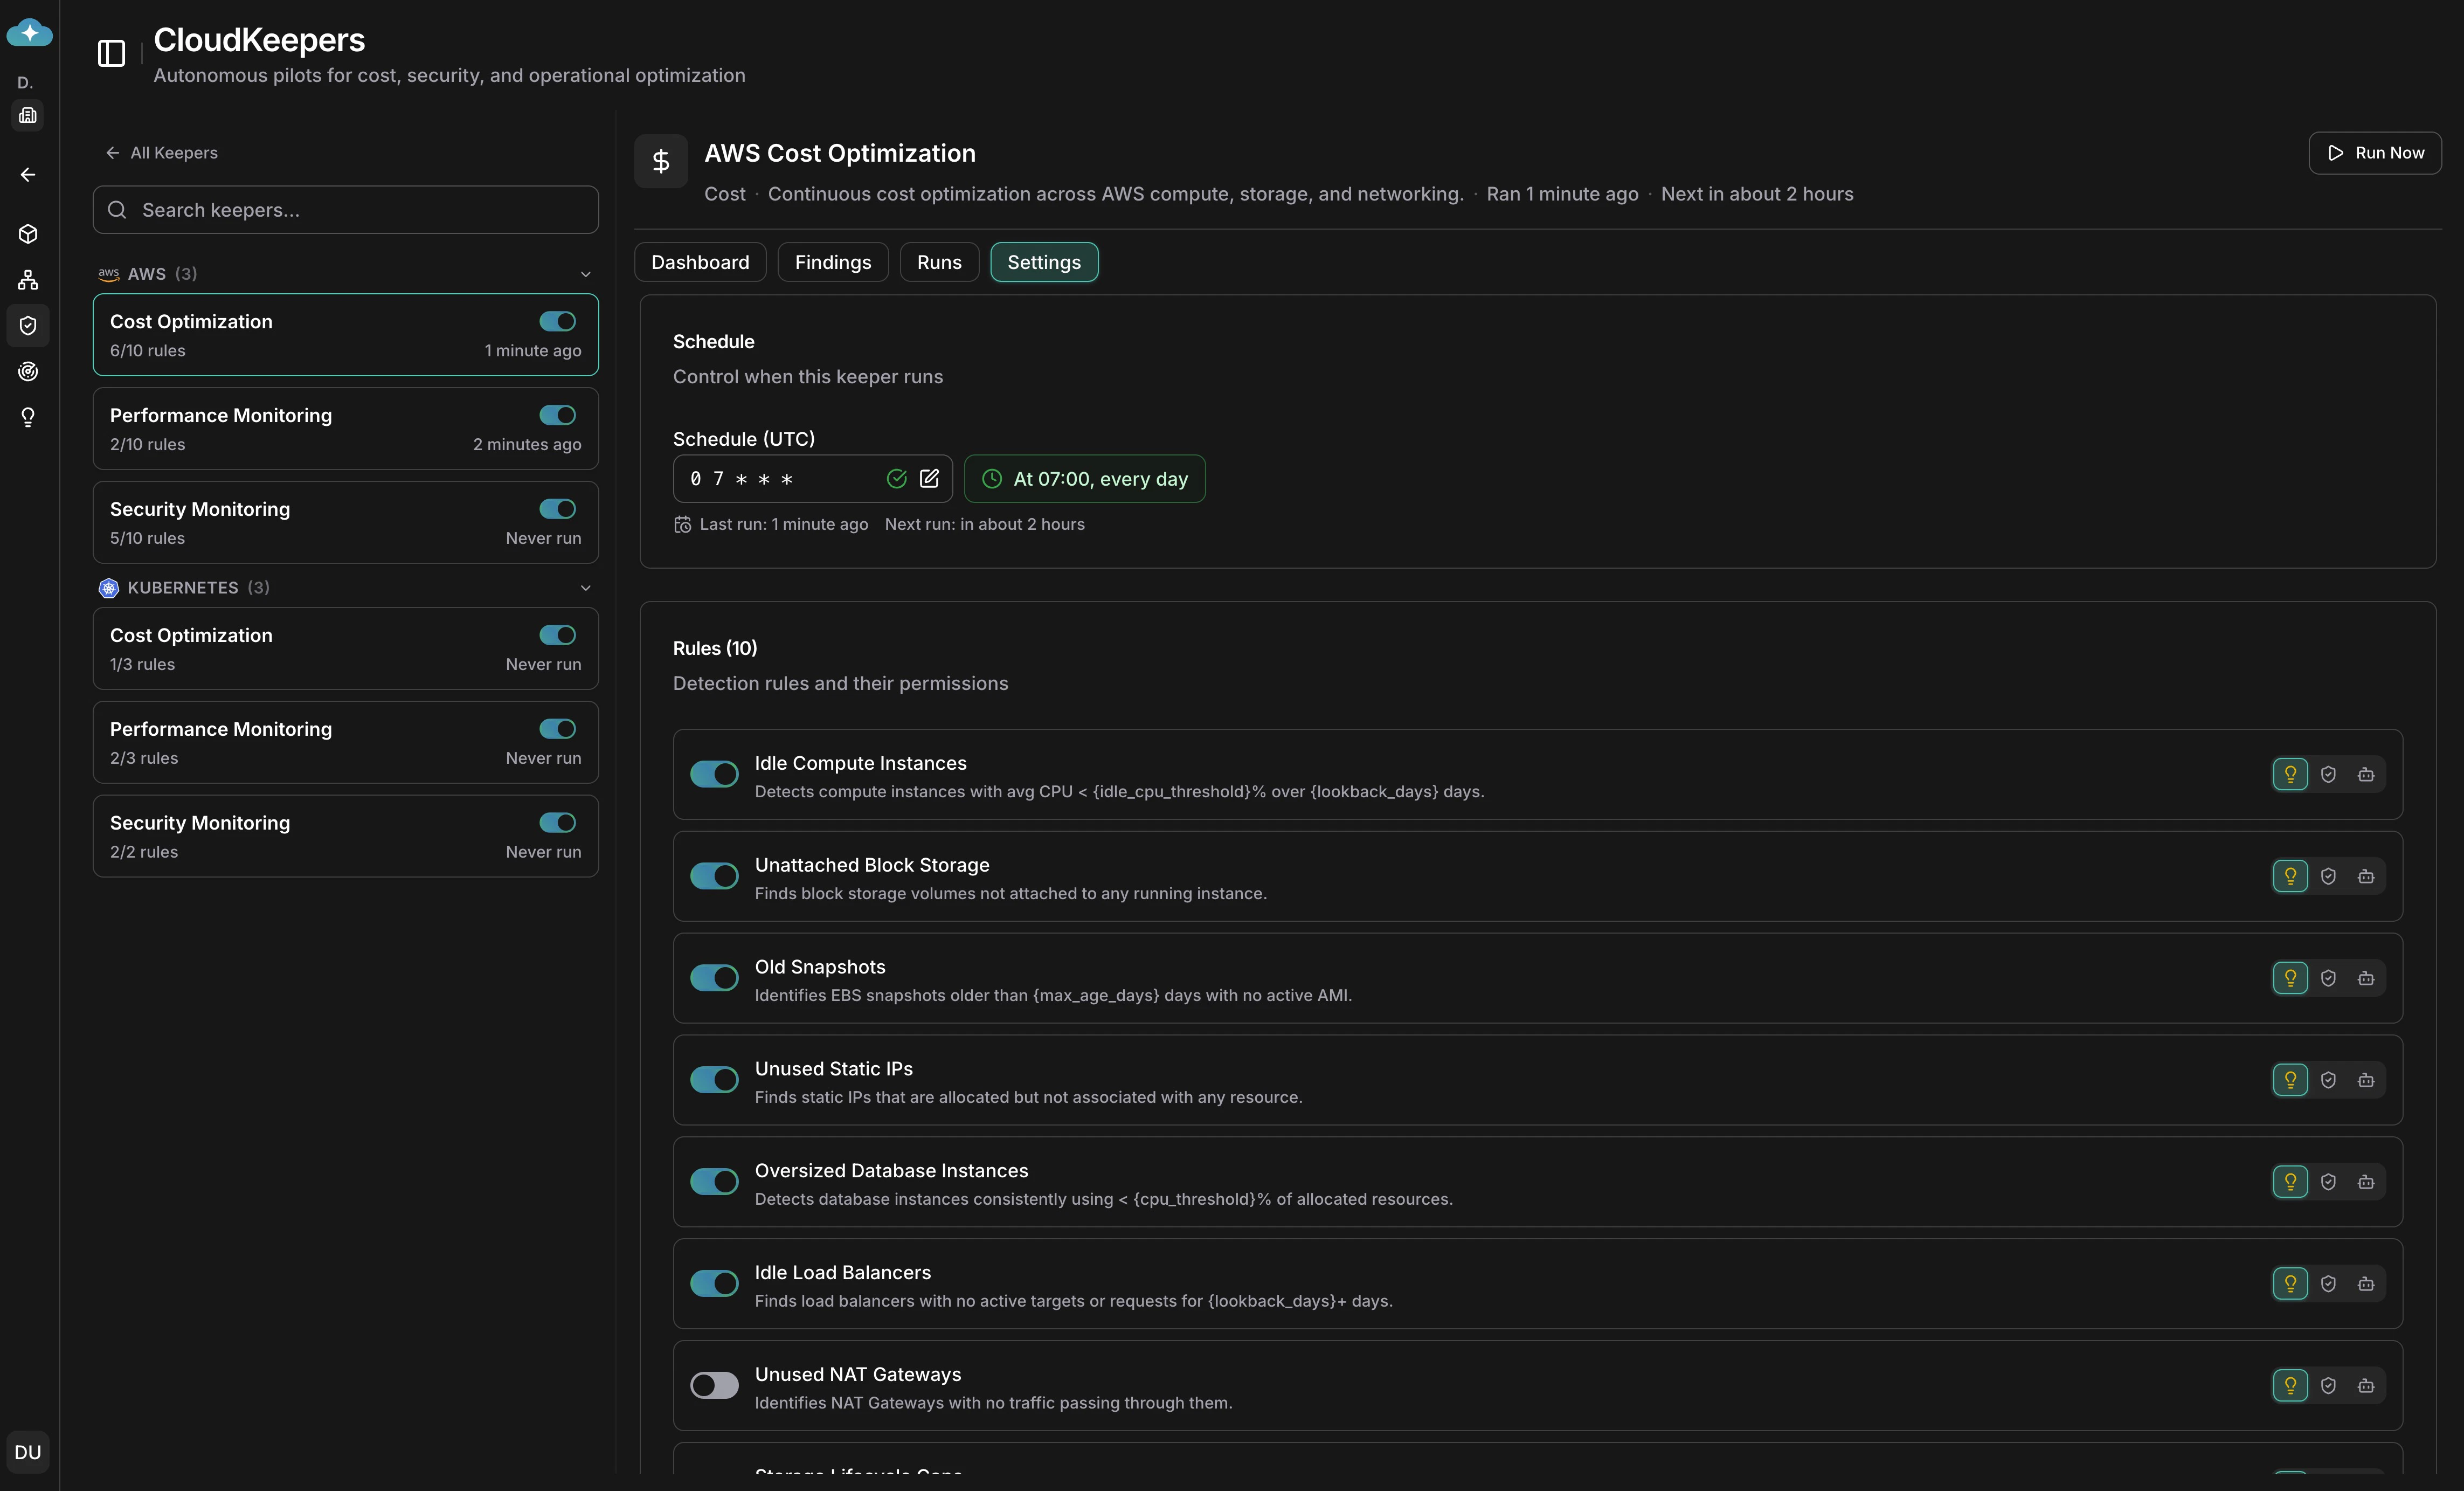Click the Search keepers input field

344,209
